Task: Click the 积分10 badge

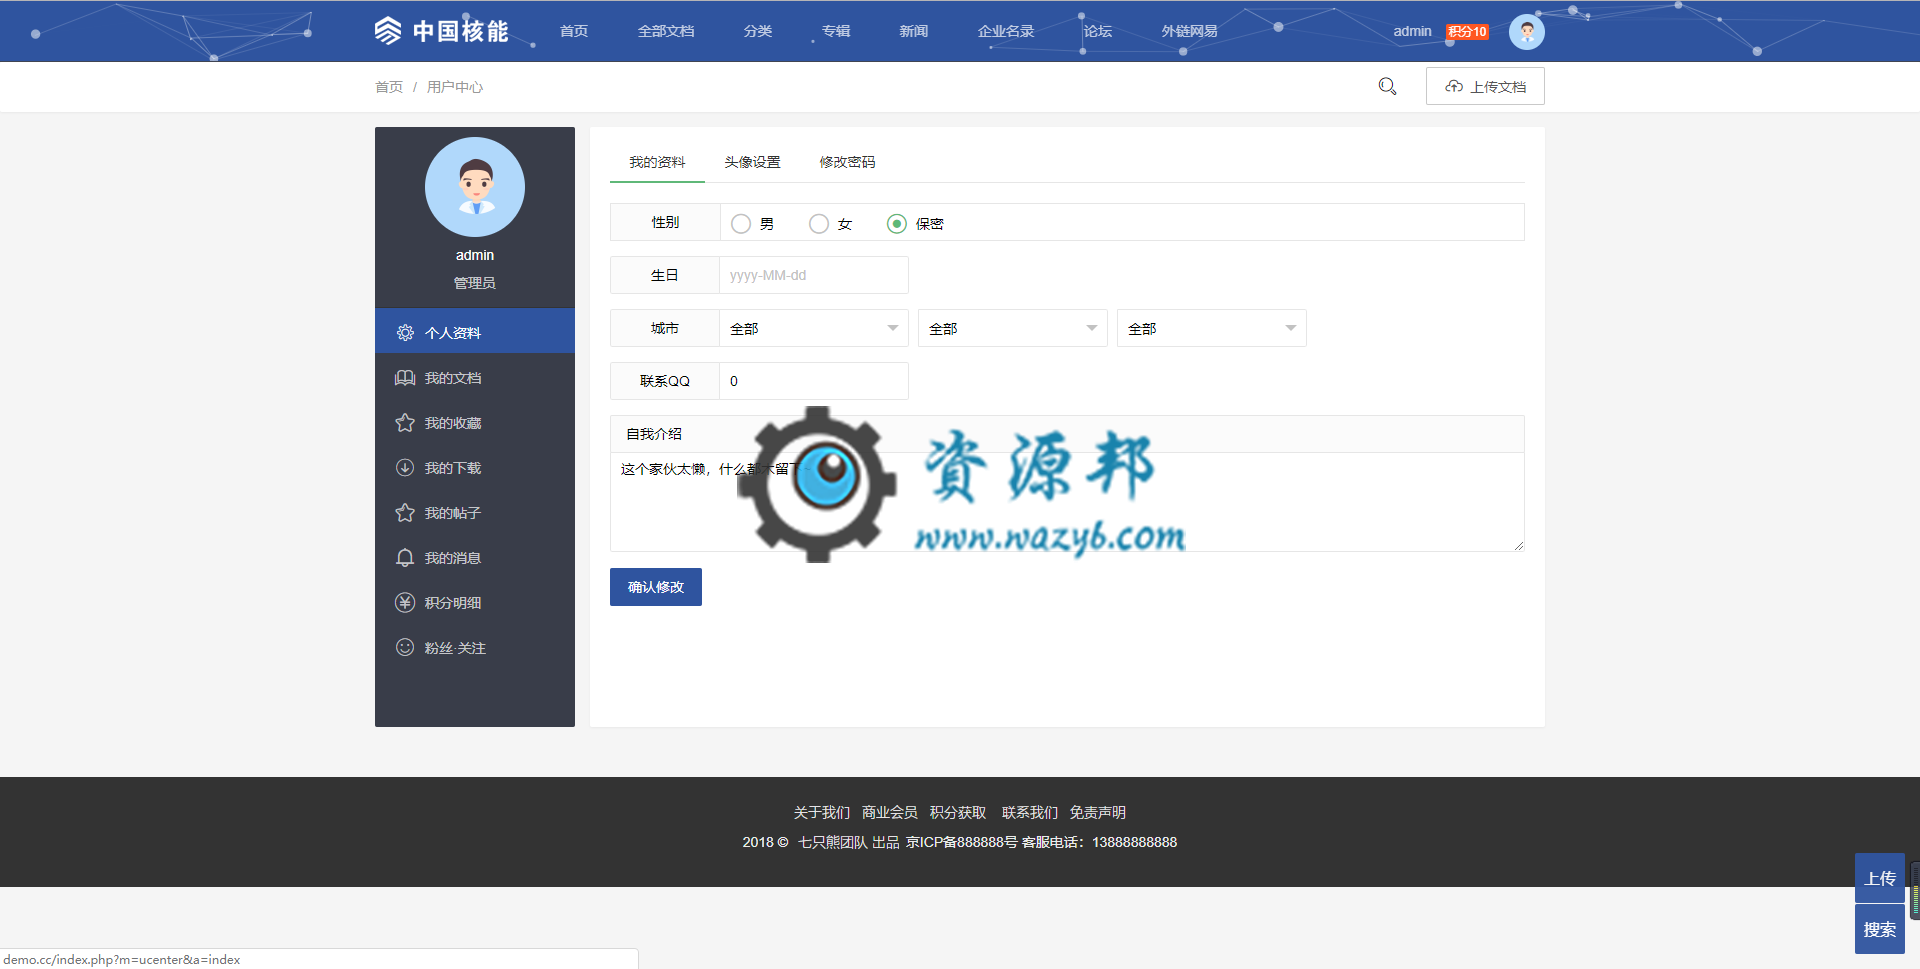Action: [1468, 32]
